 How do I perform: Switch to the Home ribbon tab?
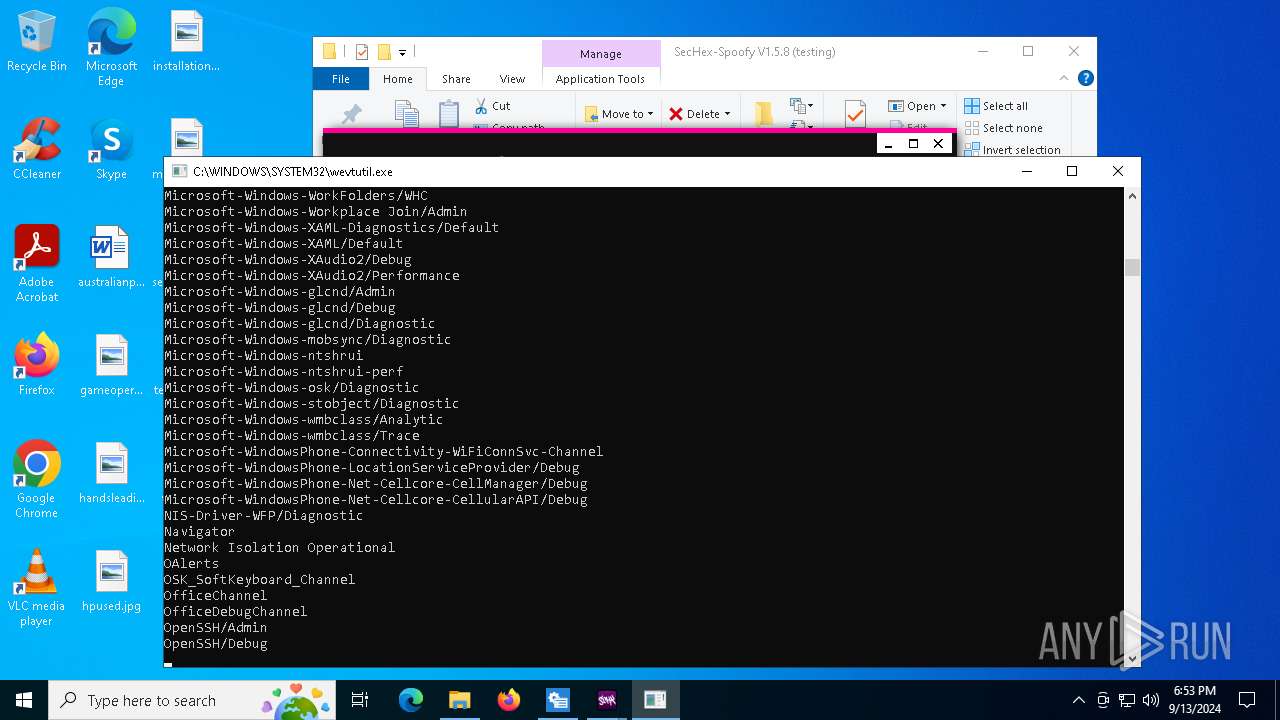pyautogui.click(x=397, y=79)
